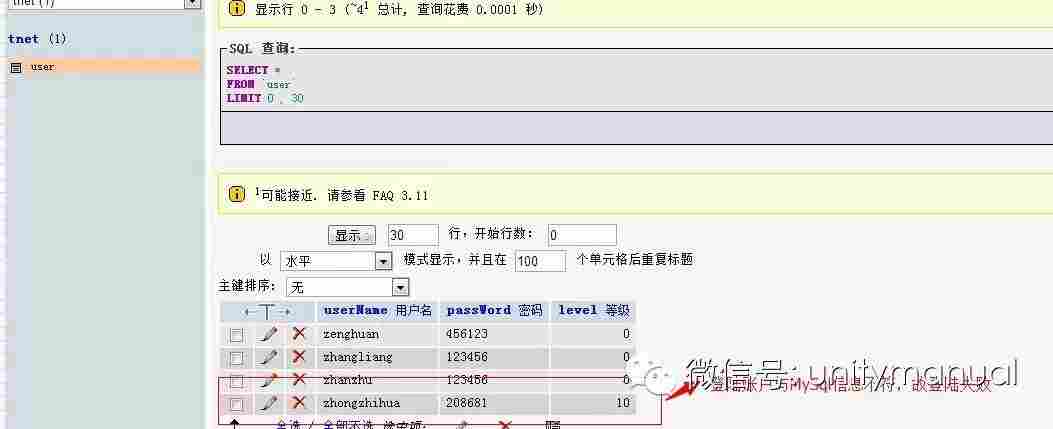Select the zenghuan username cell
This screenshot has width=1053, height=429.
378,334
